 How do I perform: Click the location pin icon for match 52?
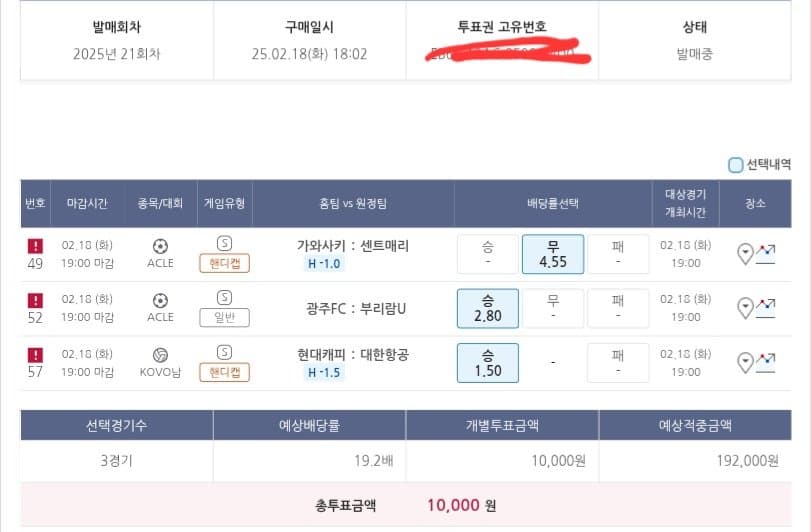[x=745, y=308]
